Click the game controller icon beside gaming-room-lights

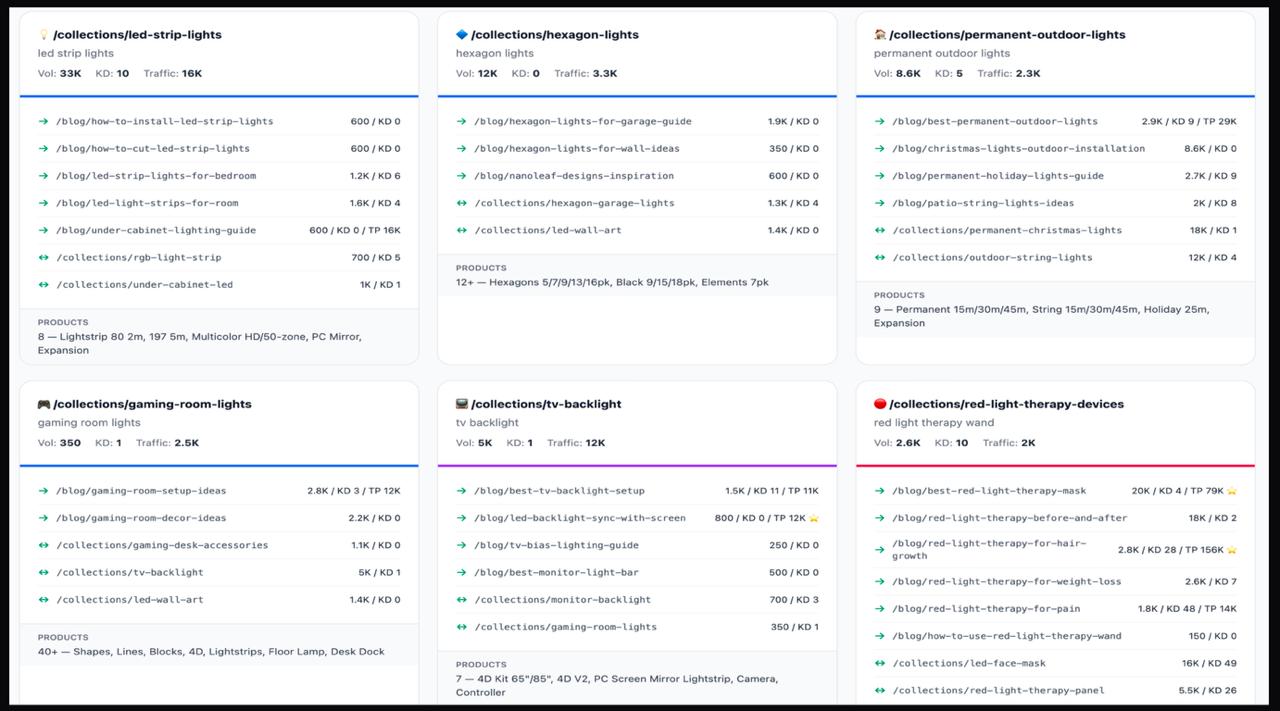(x=43, y=404)
